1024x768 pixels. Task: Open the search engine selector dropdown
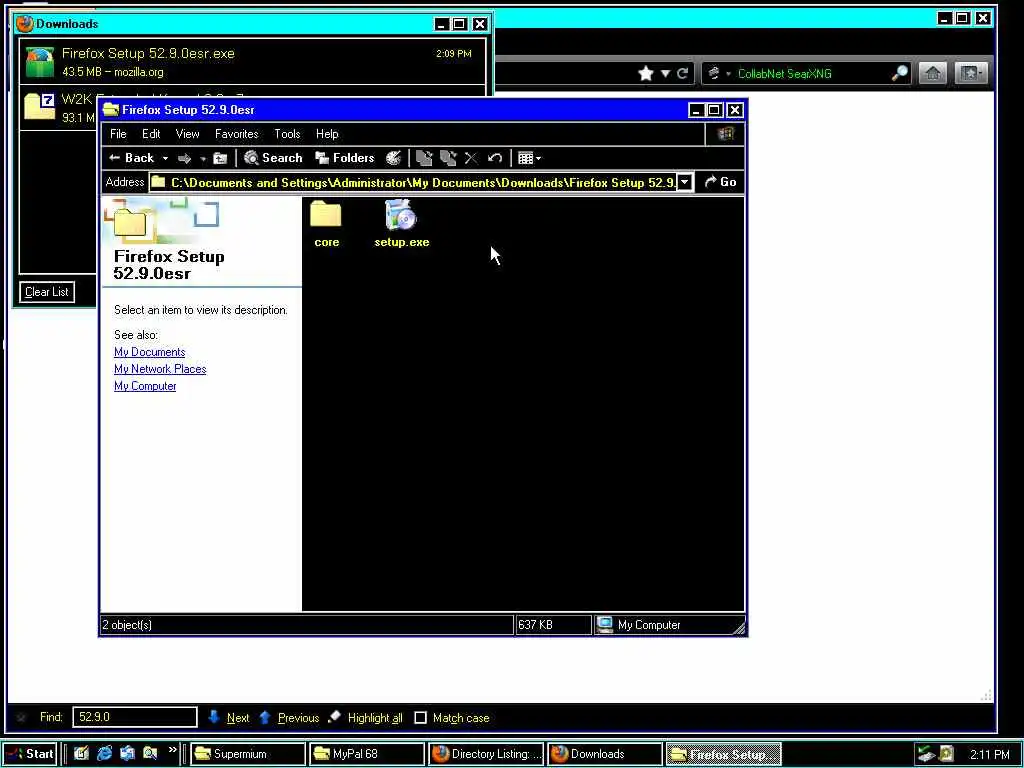(x=718, y=73)
